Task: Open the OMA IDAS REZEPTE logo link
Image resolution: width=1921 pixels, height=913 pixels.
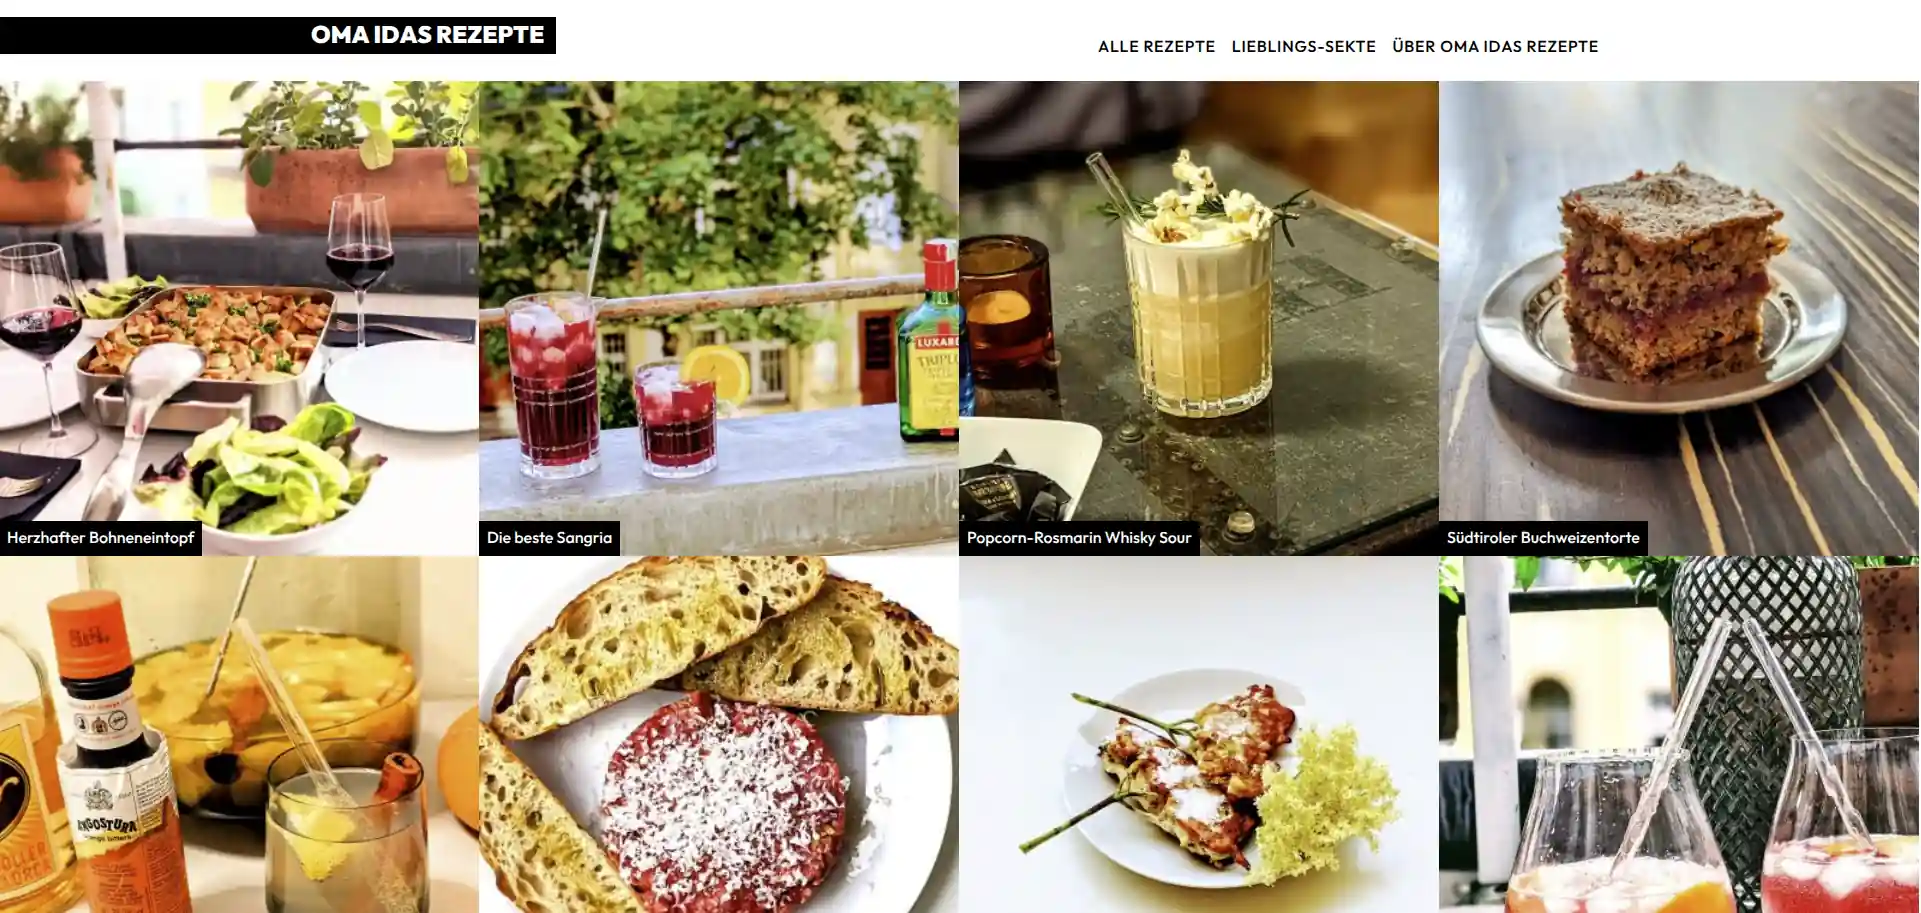Action: click(x=427, y=35)
